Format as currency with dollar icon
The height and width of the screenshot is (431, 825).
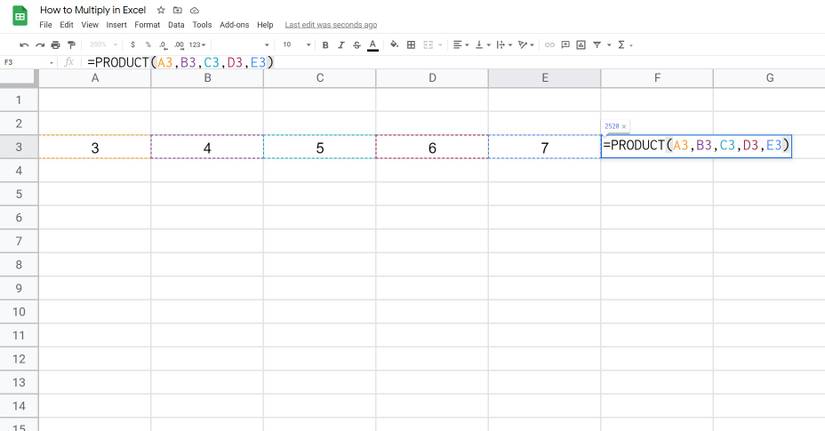point(133,45)
